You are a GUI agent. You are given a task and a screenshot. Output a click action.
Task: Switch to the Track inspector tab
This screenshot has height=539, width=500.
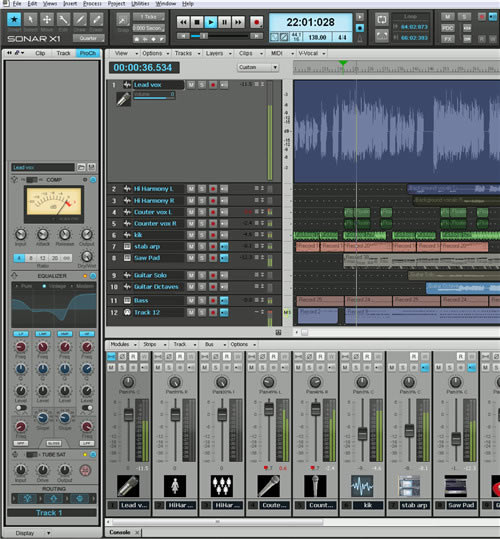(x=63, y=53)
